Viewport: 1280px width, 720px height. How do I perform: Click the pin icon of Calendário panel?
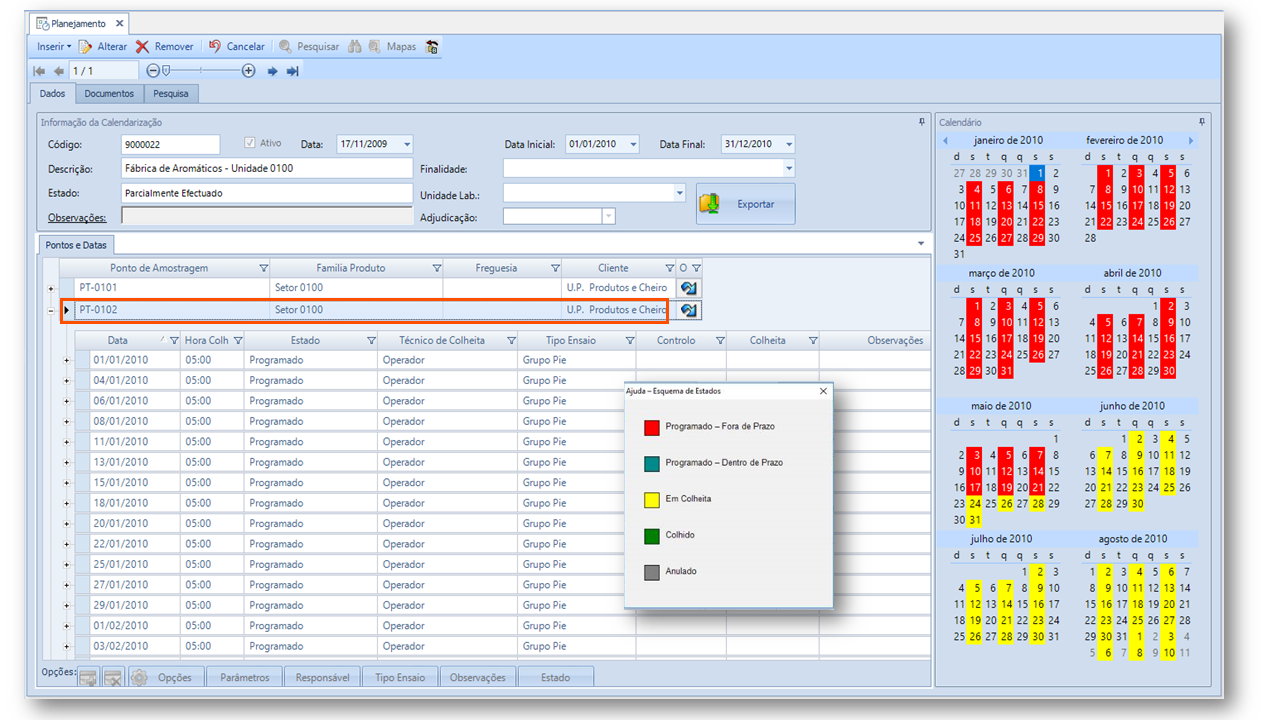(x=1202, y=122)
